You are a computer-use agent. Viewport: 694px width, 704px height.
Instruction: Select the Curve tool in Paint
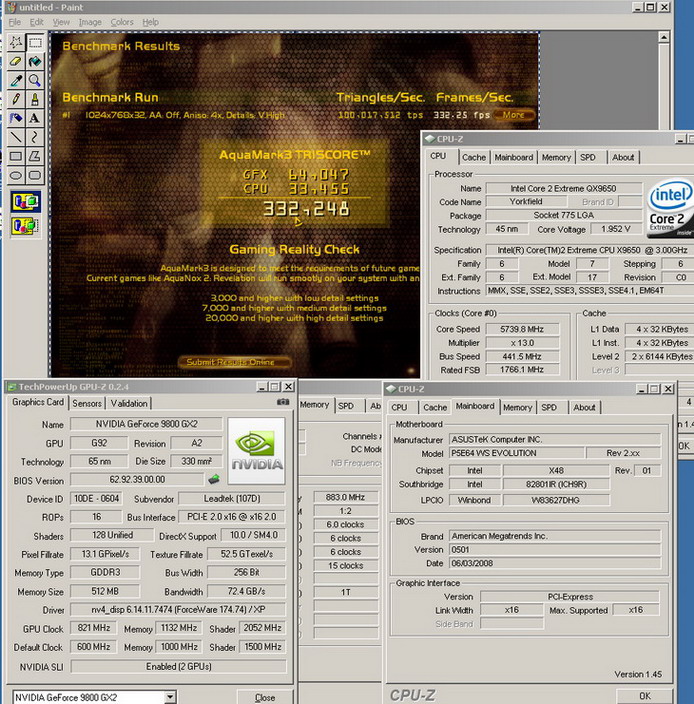click(35, 137)
